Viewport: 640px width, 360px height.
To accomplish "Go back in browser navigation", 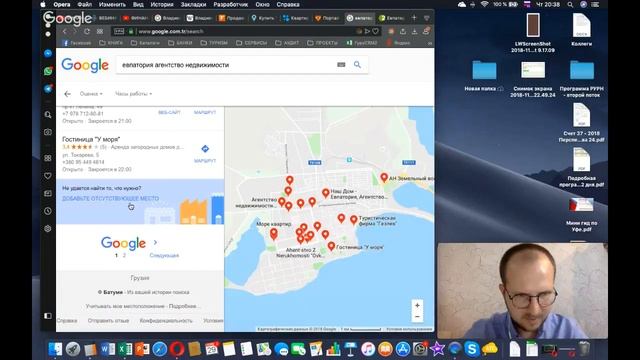I will pyautogui.click(x=64, y=31).
